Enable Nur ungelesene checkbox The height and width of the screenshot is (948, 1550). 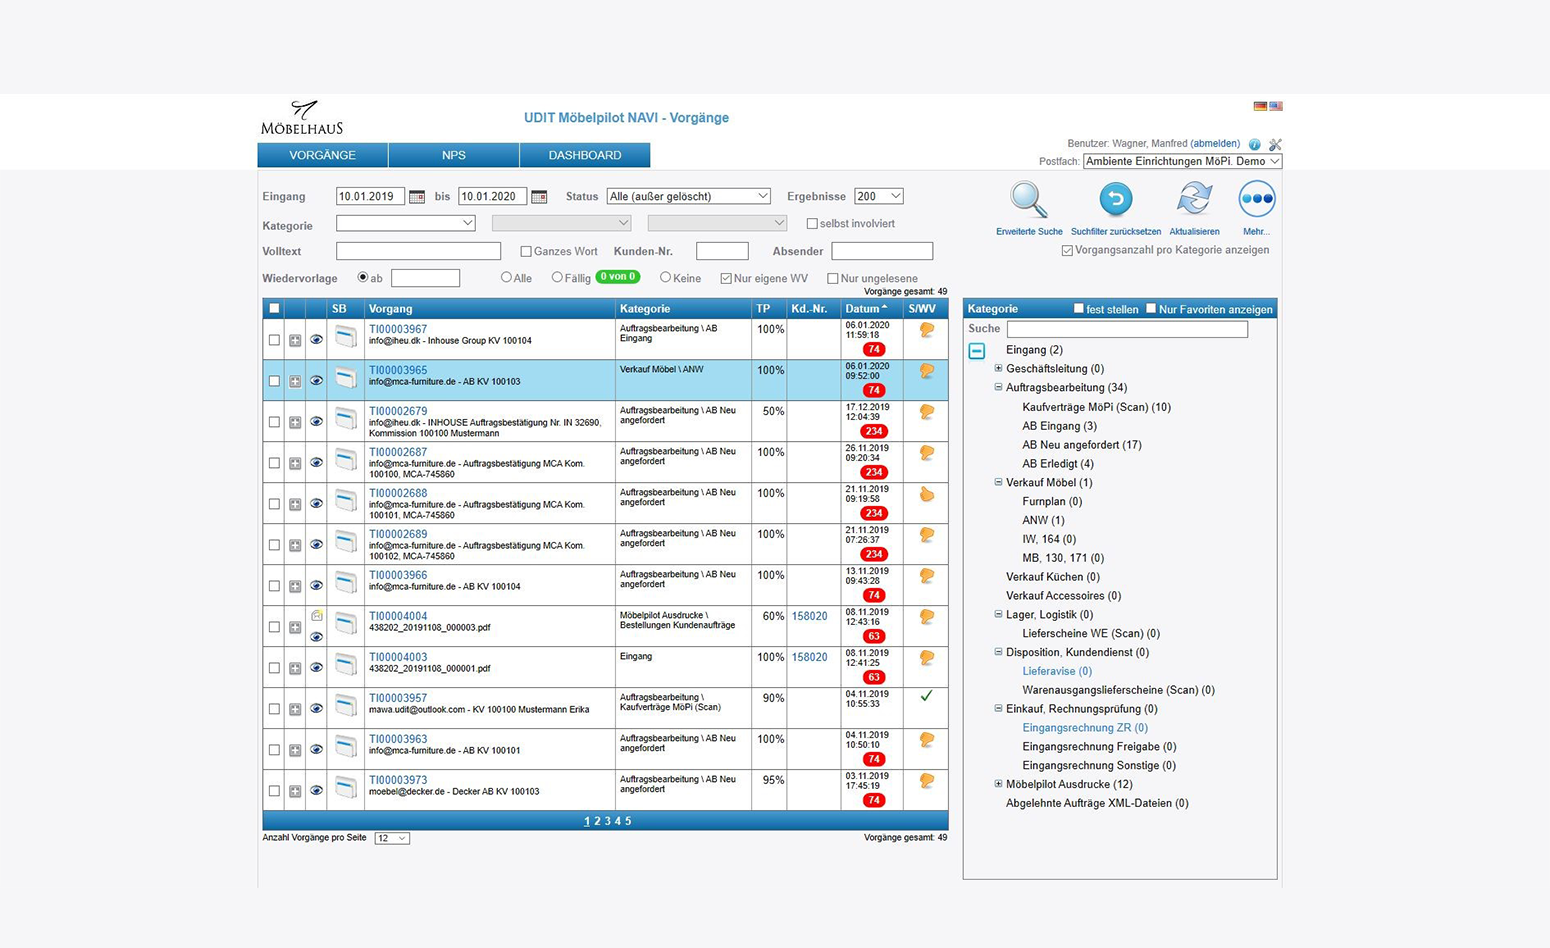click(832, 278)
